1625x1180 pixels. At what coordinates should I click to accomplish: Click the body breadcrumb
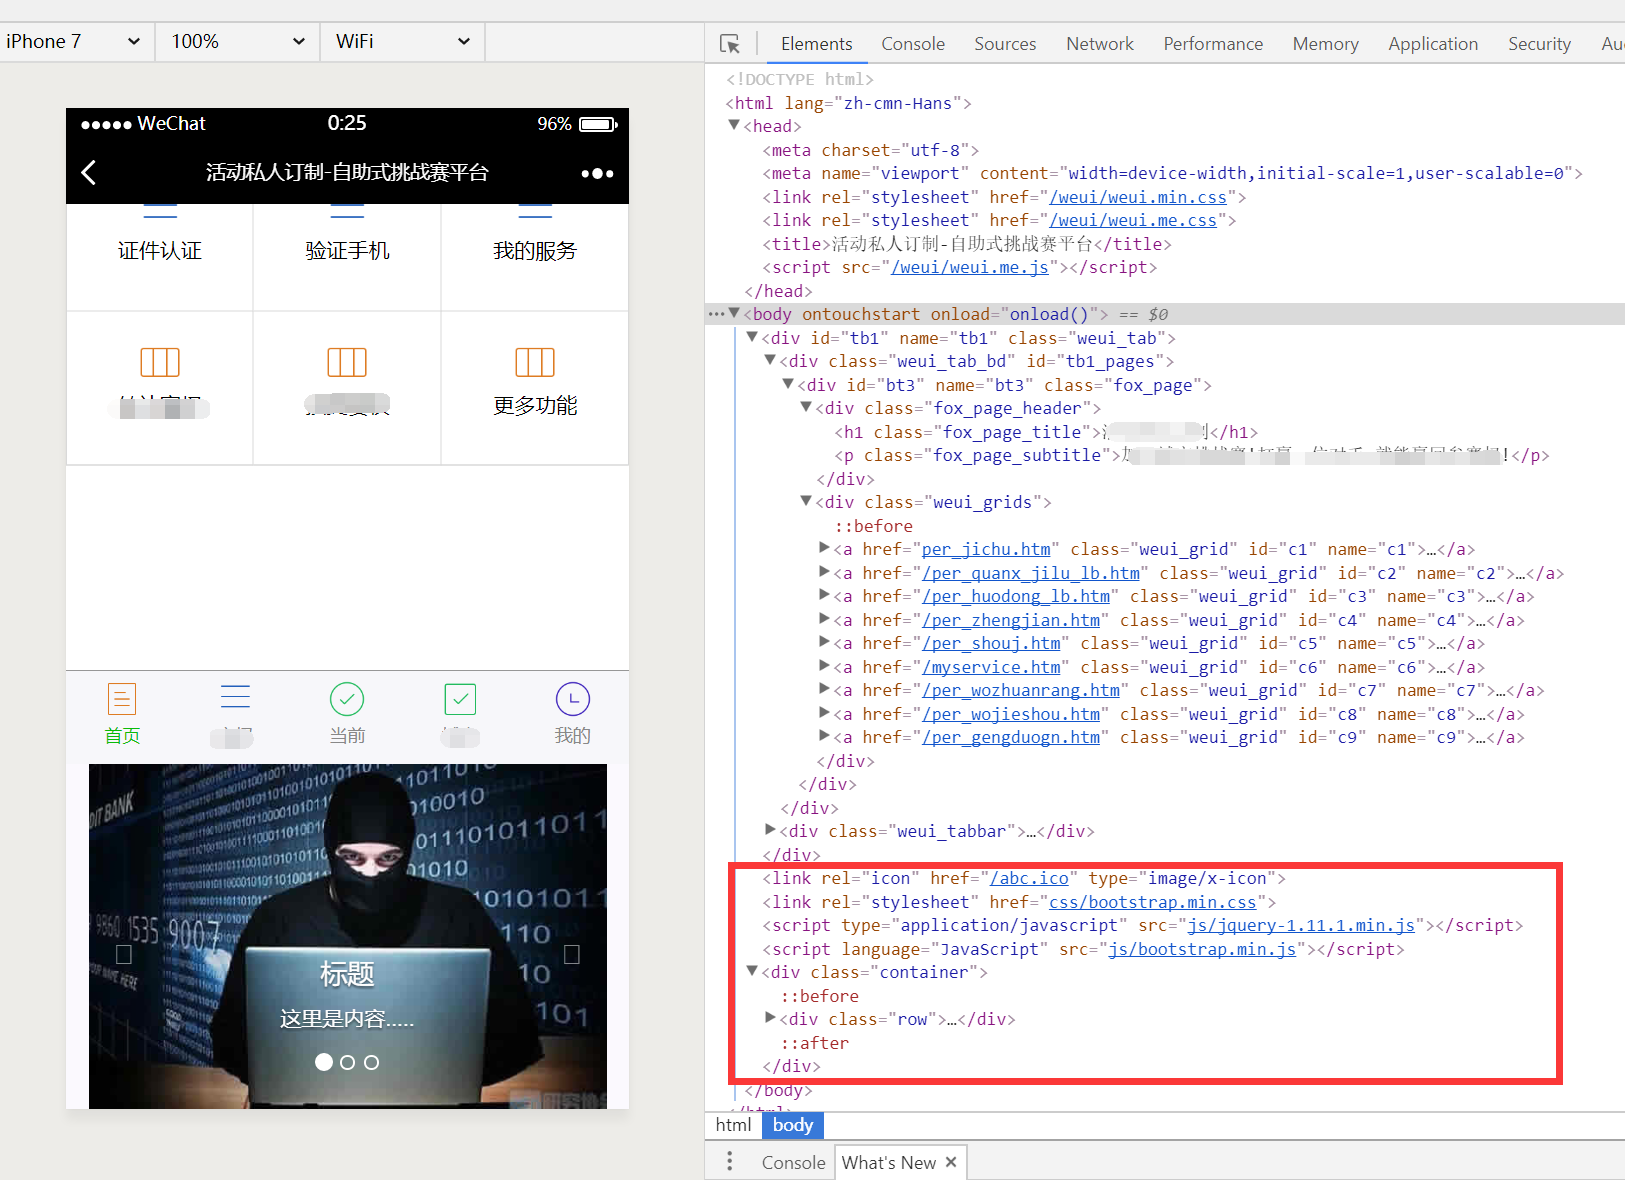(793, 1125)
